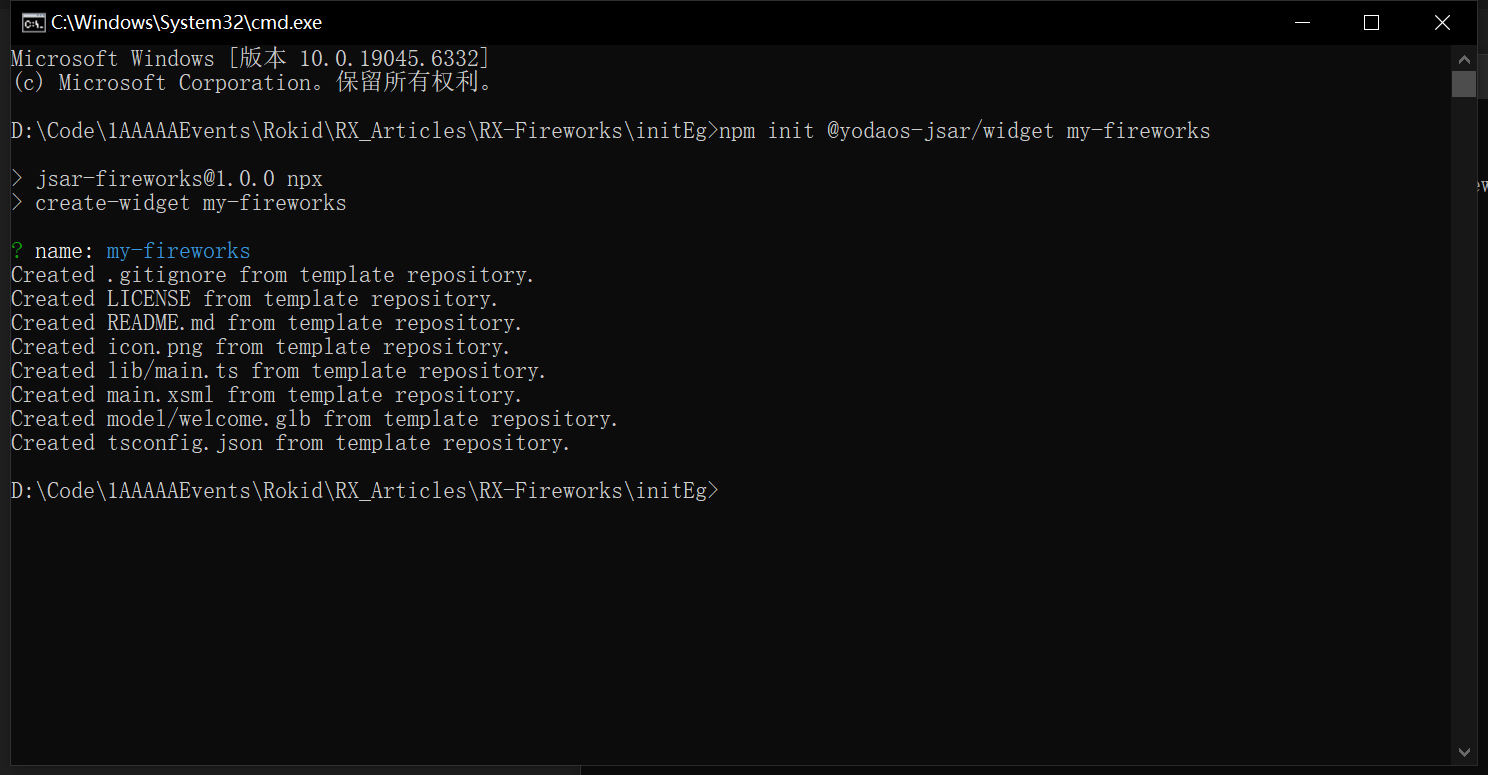Maximize the command prompt window
The image size is (1488, 775).
(x=1371, y=22)
